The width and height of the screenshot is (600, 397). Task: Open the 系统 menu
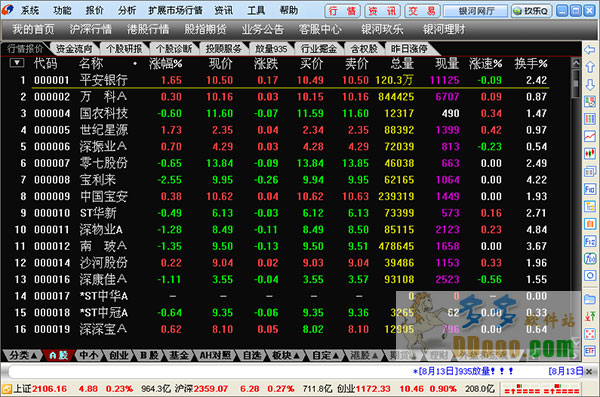click(x=29, y=10)
